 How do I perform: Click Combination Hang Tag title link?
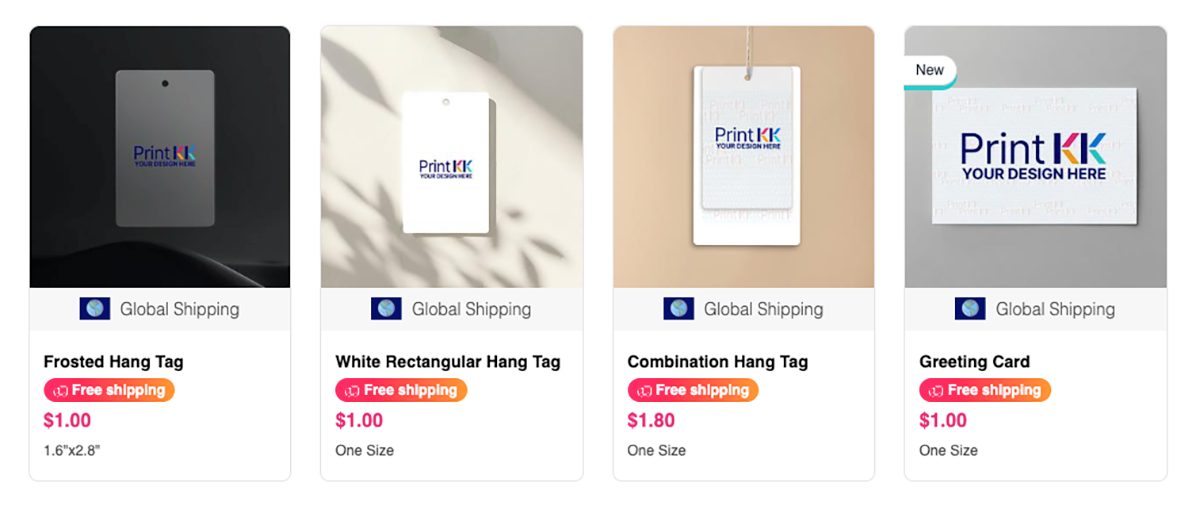[x=718, y=362]
